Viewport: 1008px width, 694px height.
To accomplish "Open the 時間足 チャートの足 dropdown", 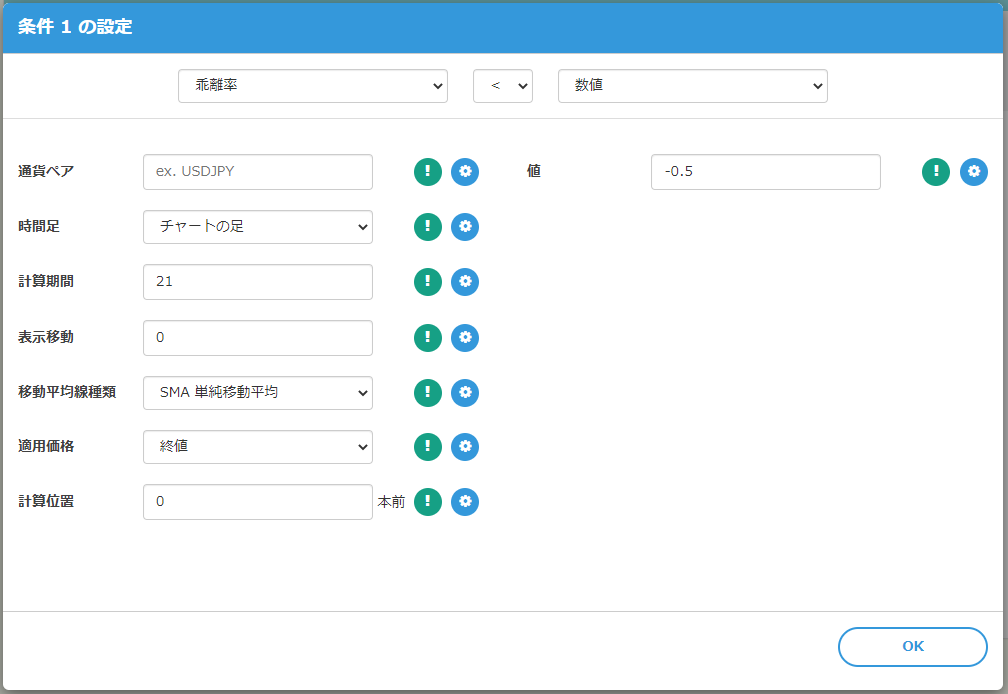I will (x=258, y=227).
